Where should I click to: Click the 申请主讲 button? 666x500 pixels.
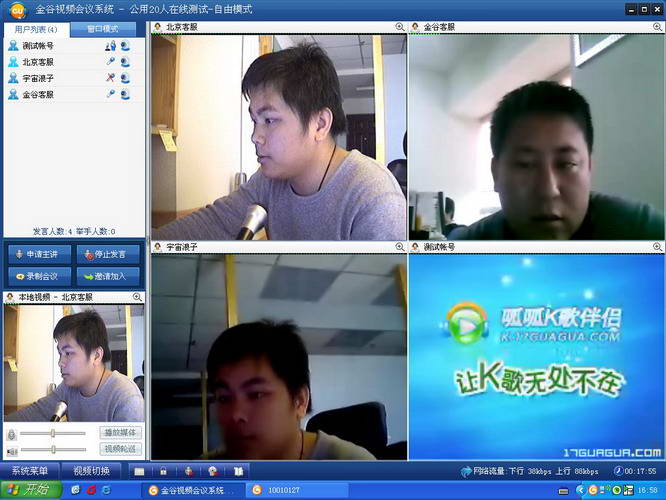(40, 254)
